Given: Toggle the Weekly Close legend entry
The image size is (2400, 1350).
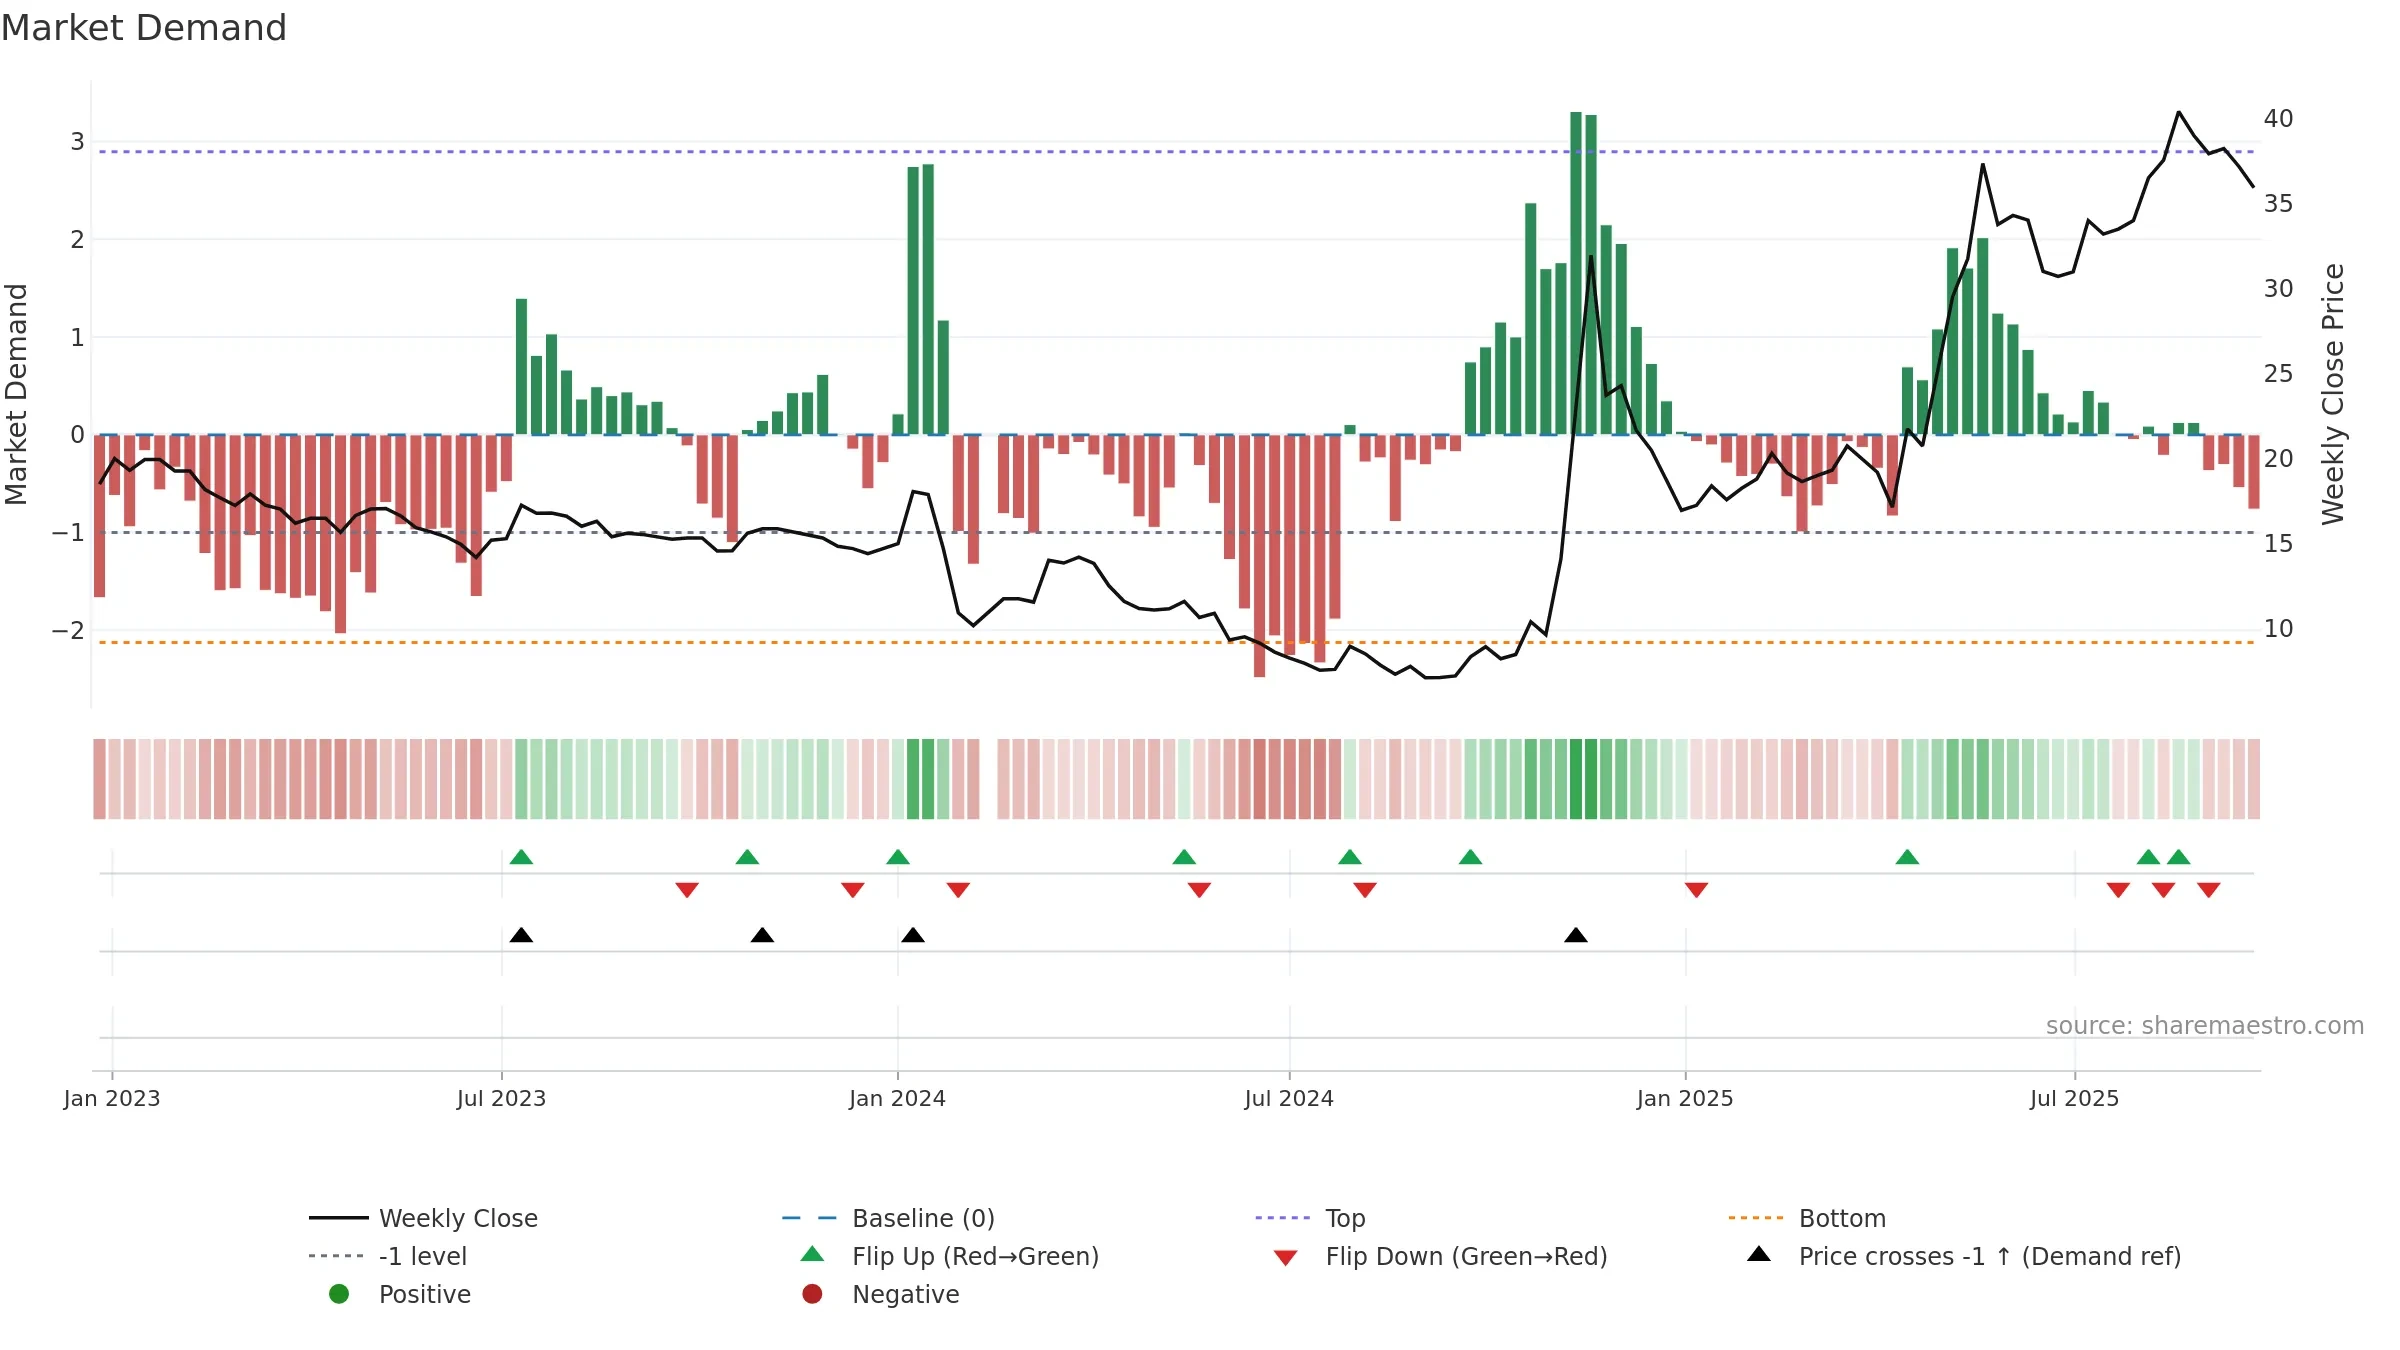Looking at the screenshot, I should click(x=424, y=1218).
